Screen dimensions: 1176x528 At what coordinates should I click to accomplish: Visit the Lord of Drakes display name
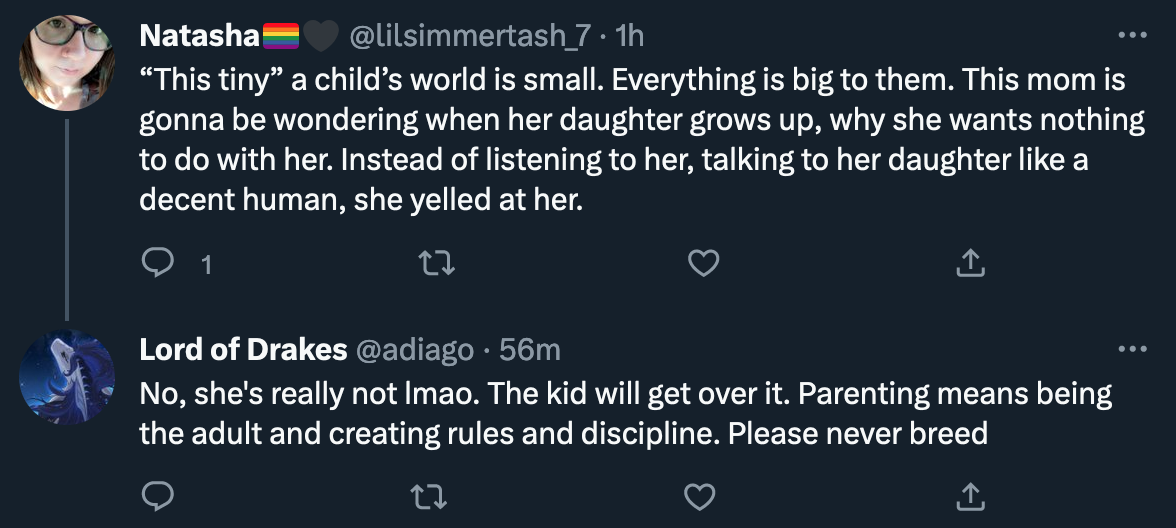[x=243, y=350]
